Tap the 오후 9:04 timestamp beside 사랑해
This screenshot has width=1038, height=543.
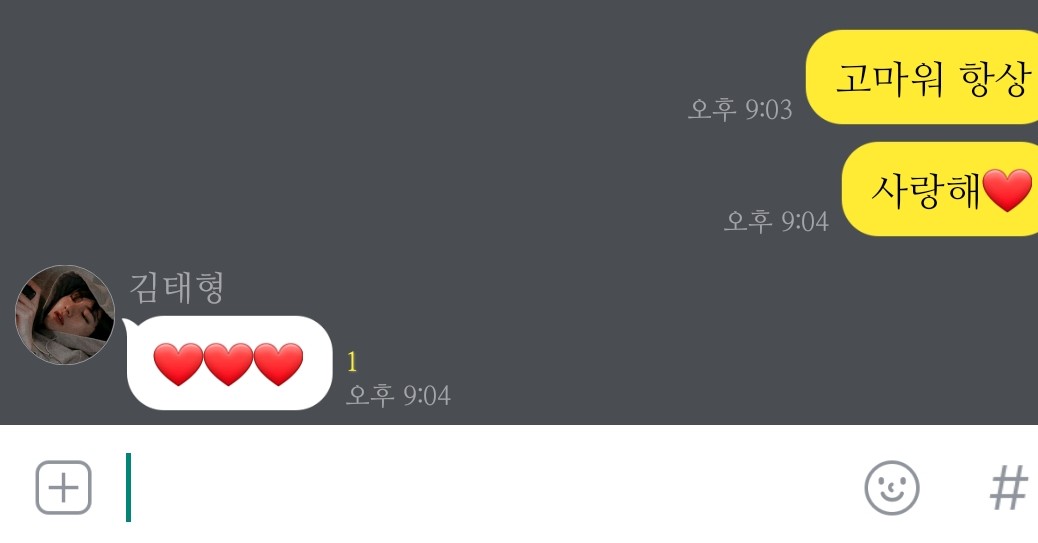776,221
